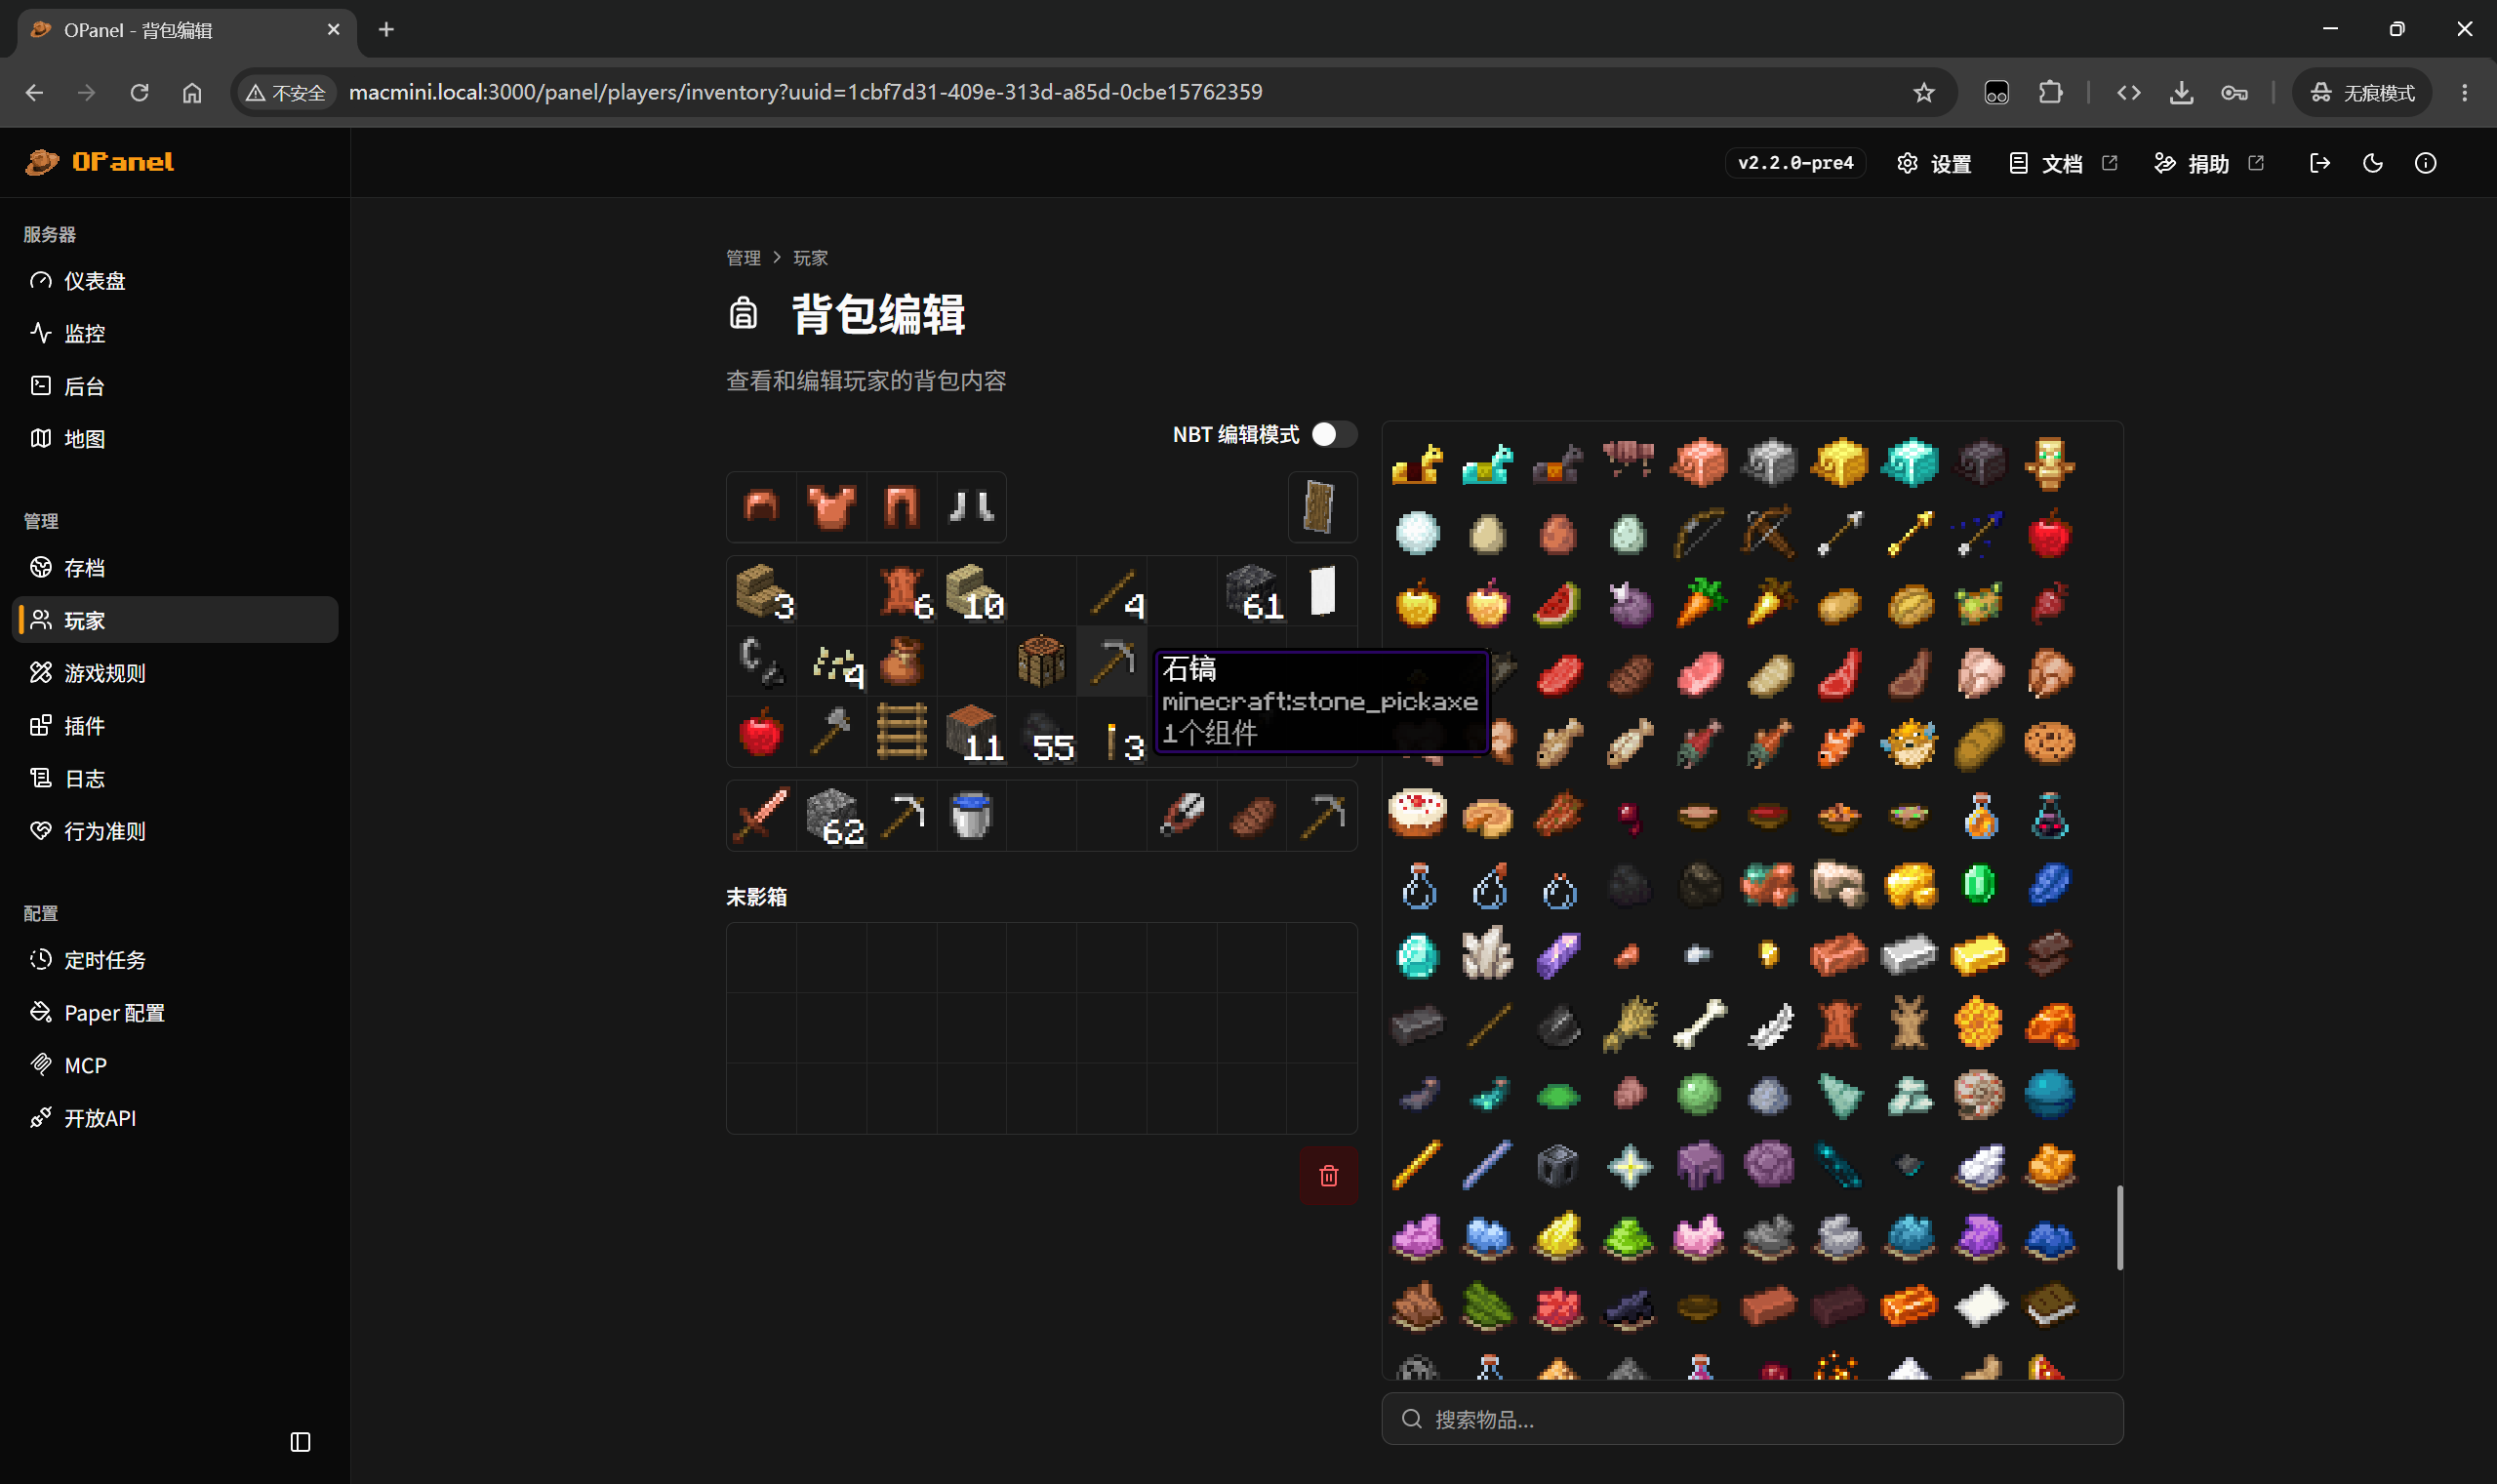Image resolution: width=2497 pixels, height=1484 pixels.
Task: Click the item palette scrollbar
Action: pyautogui.click(x=2119, y=1228)
